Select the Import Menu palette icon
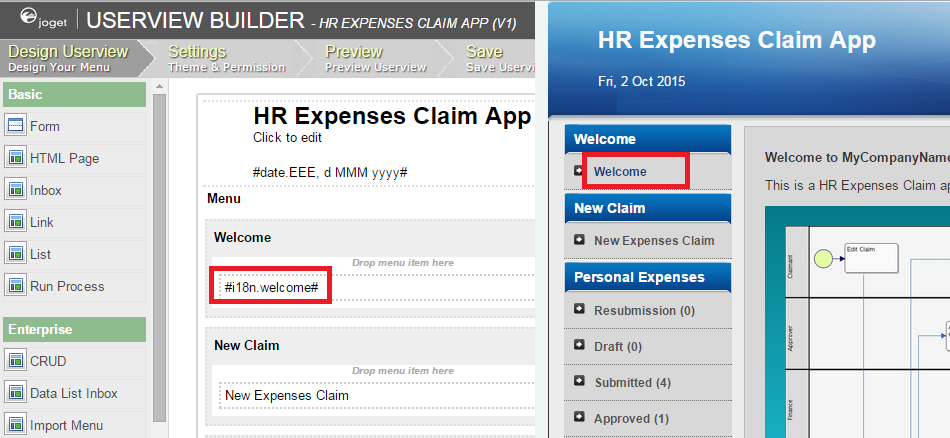This screenshot has width=950, height=438. (x=15, y=425)
